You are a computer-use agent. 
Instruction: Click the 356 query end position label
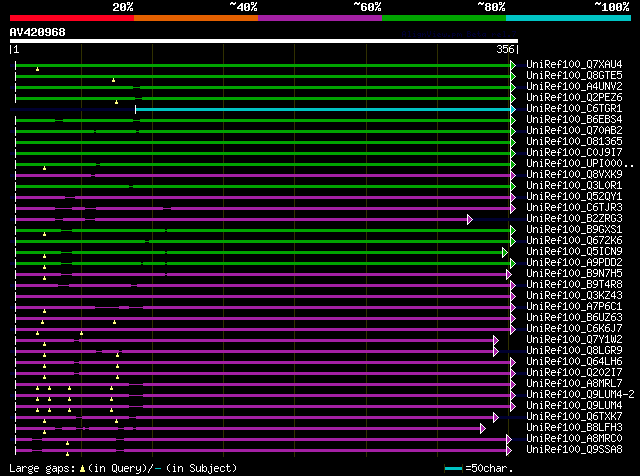[x=505, y=49]
